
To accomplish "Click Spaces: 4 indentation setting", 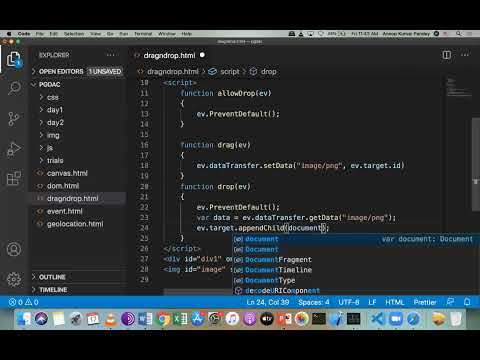I will 314,302.
